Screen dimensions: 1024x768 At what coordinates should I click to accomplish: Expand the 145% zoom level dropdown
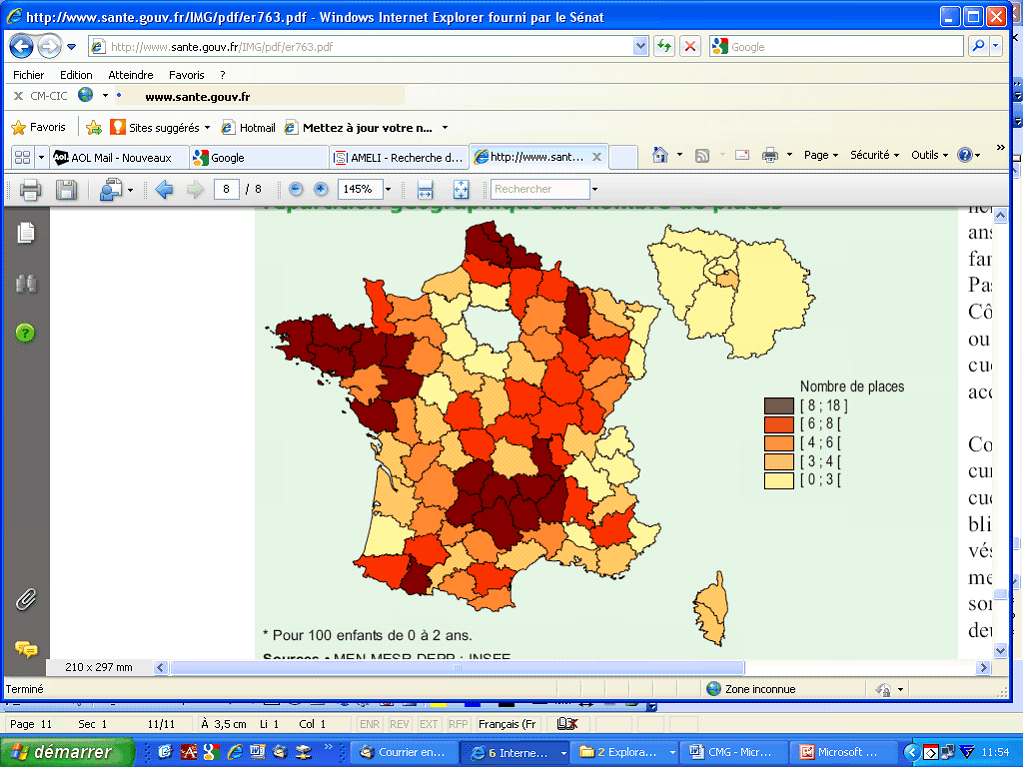tap(388, 189)
